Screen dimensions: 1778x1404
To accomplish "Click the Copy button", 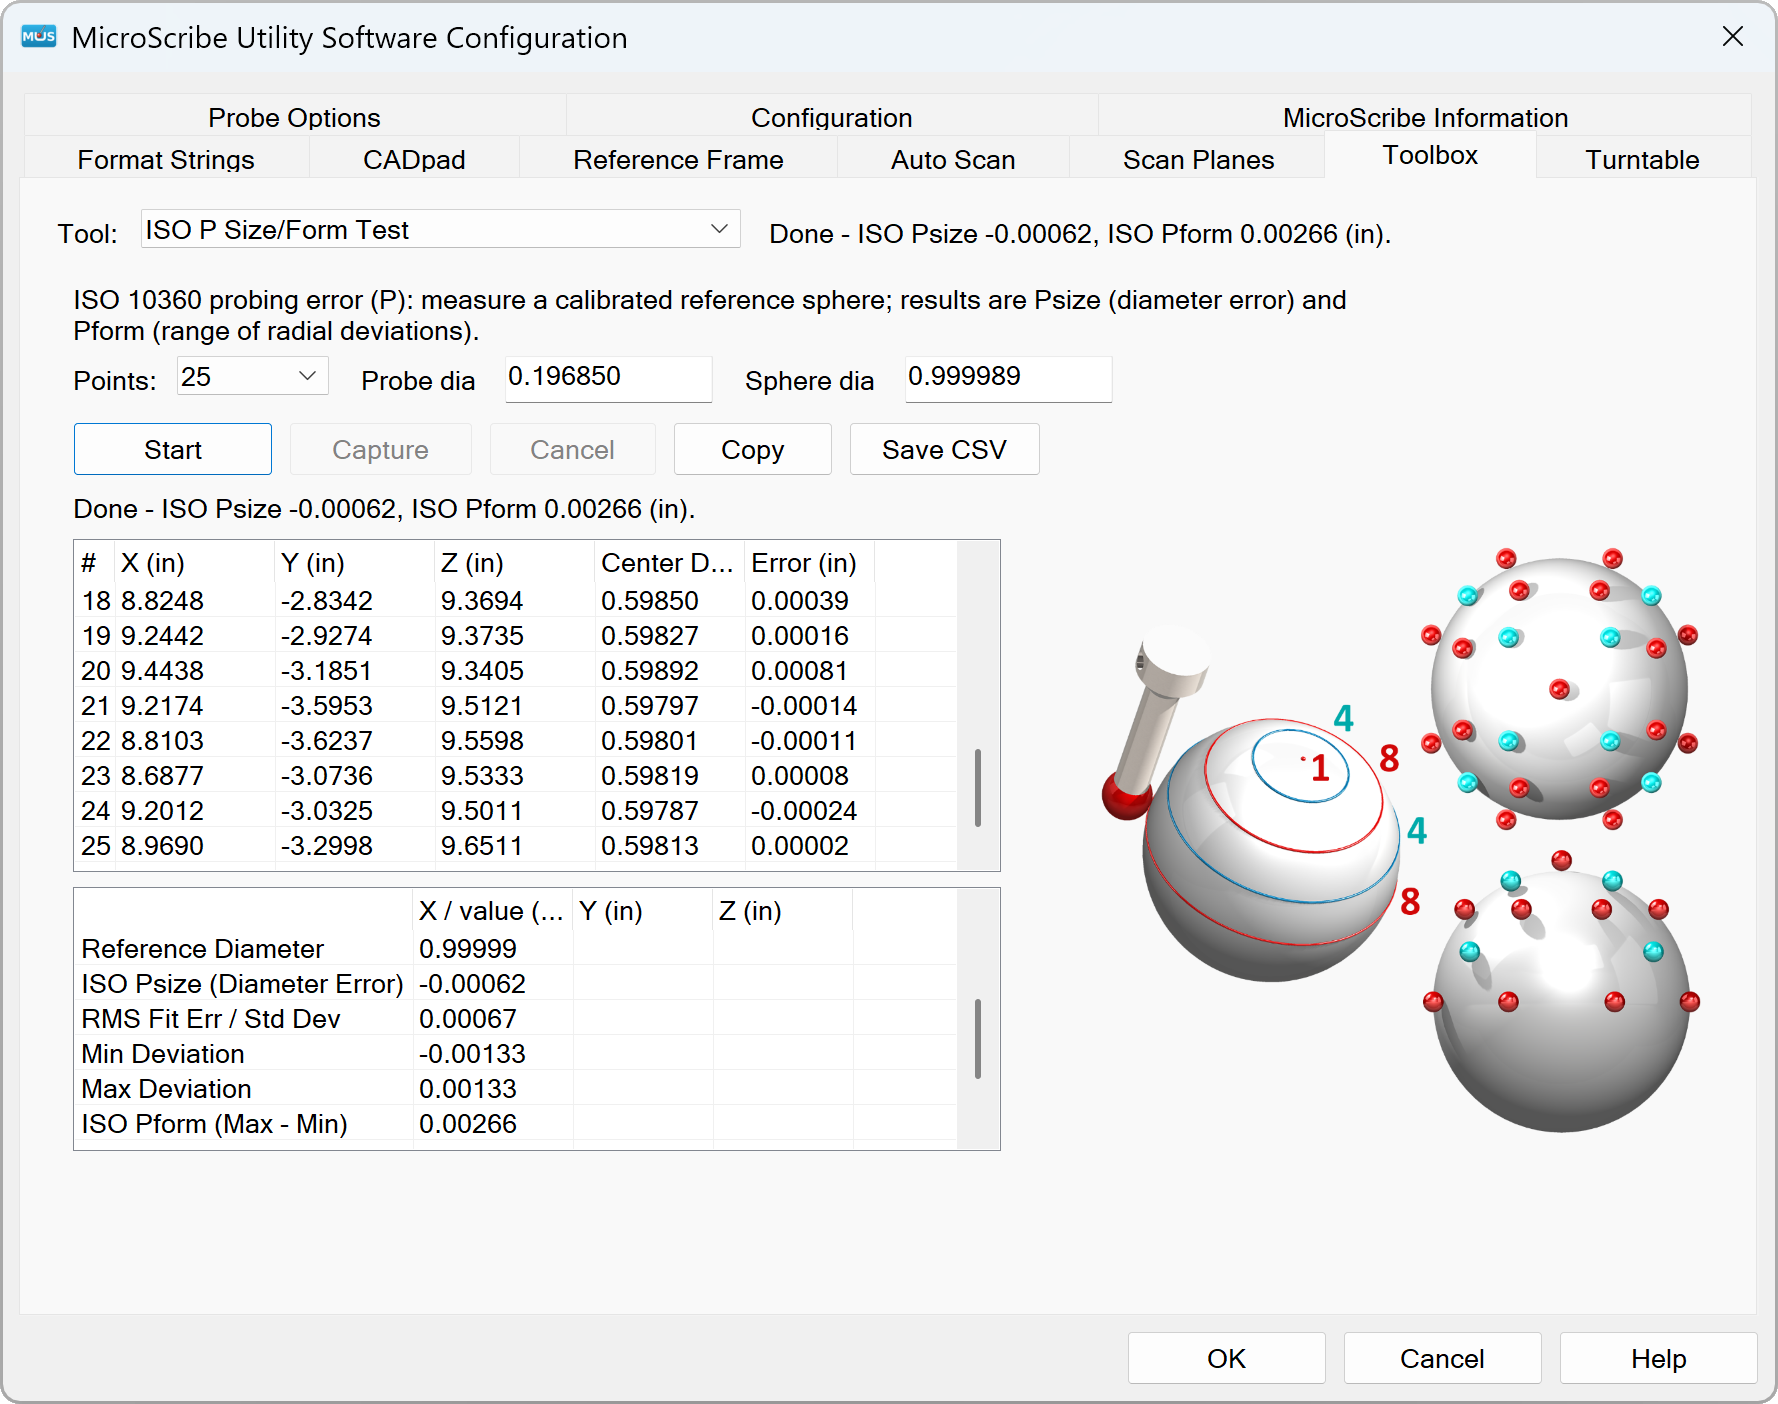I will tap(753, 449).
